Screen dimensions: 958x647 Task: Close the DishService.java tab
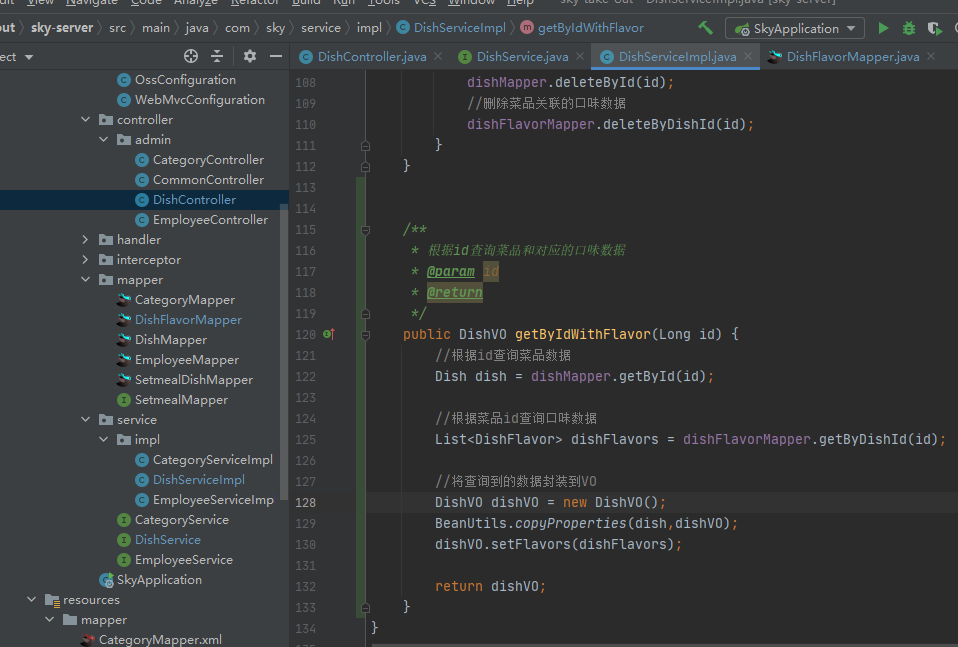(x=580, y=57)
